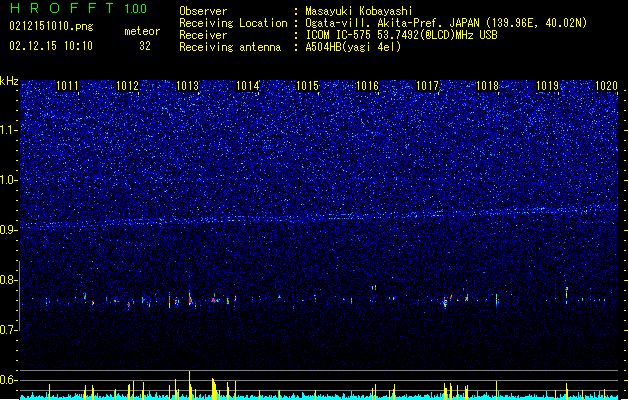Click the kHz axis unit label
629x400 pixels.
pos(9,81)
